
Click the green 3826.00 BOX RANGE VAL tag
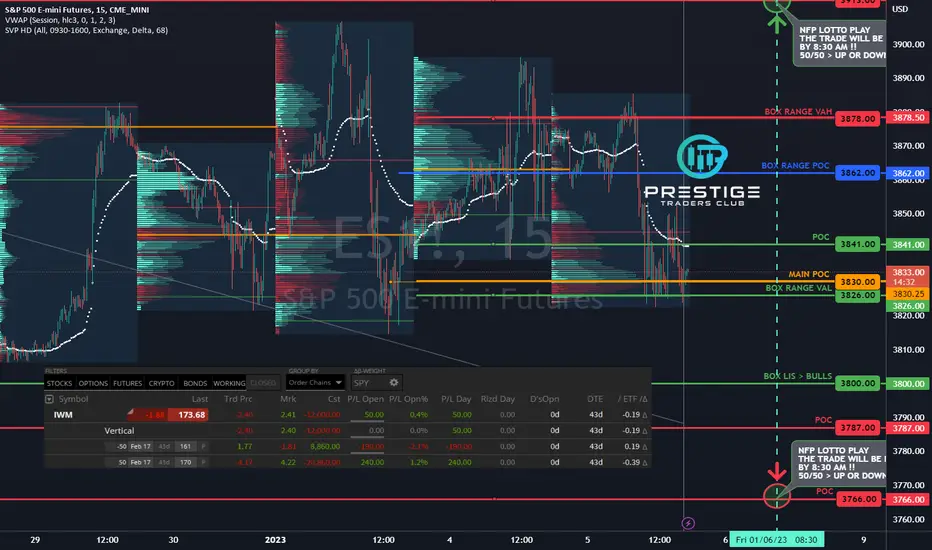point(857,295)
